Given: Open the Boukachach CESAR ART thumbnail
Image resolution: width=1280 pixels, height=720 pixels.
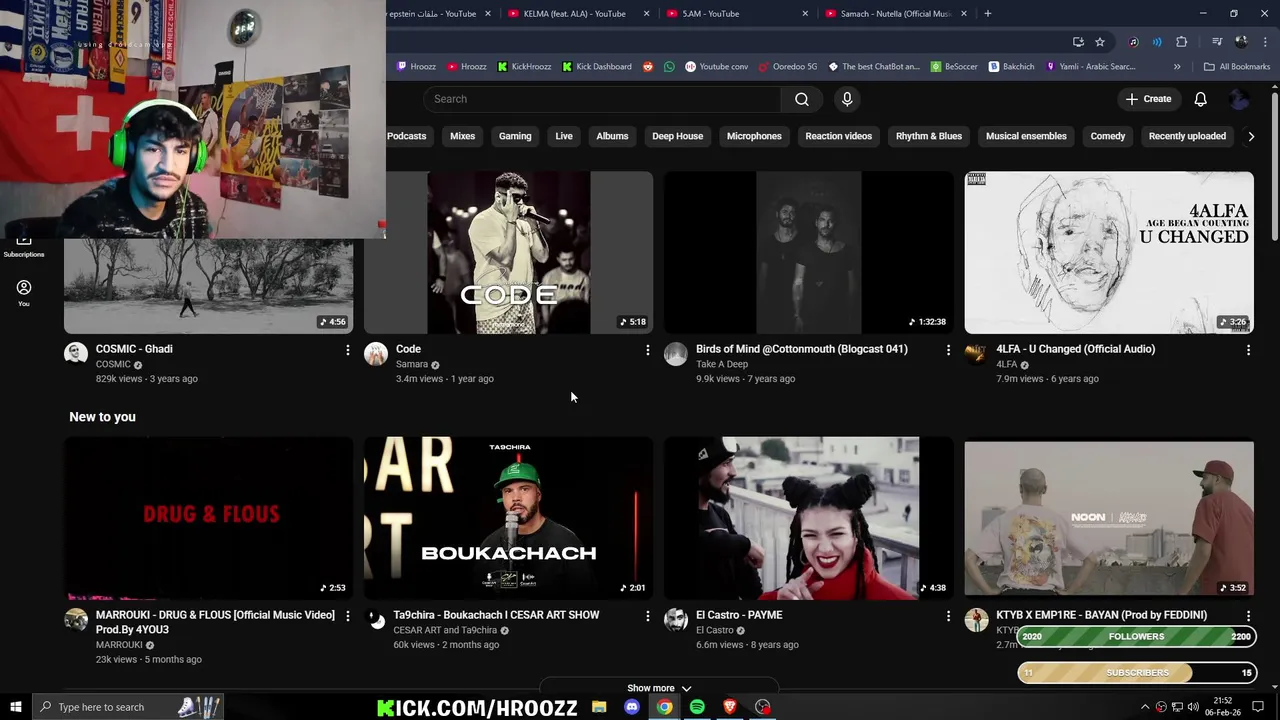Looking at the screenshot, I should tap(508, 518).
